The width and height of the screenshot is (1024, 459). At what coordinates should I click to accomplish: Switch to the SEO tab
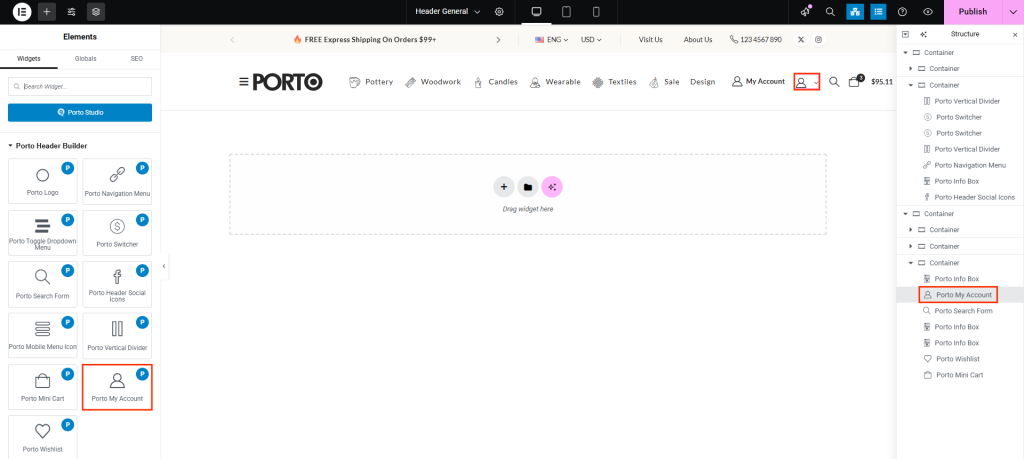(x=137, y=59)
